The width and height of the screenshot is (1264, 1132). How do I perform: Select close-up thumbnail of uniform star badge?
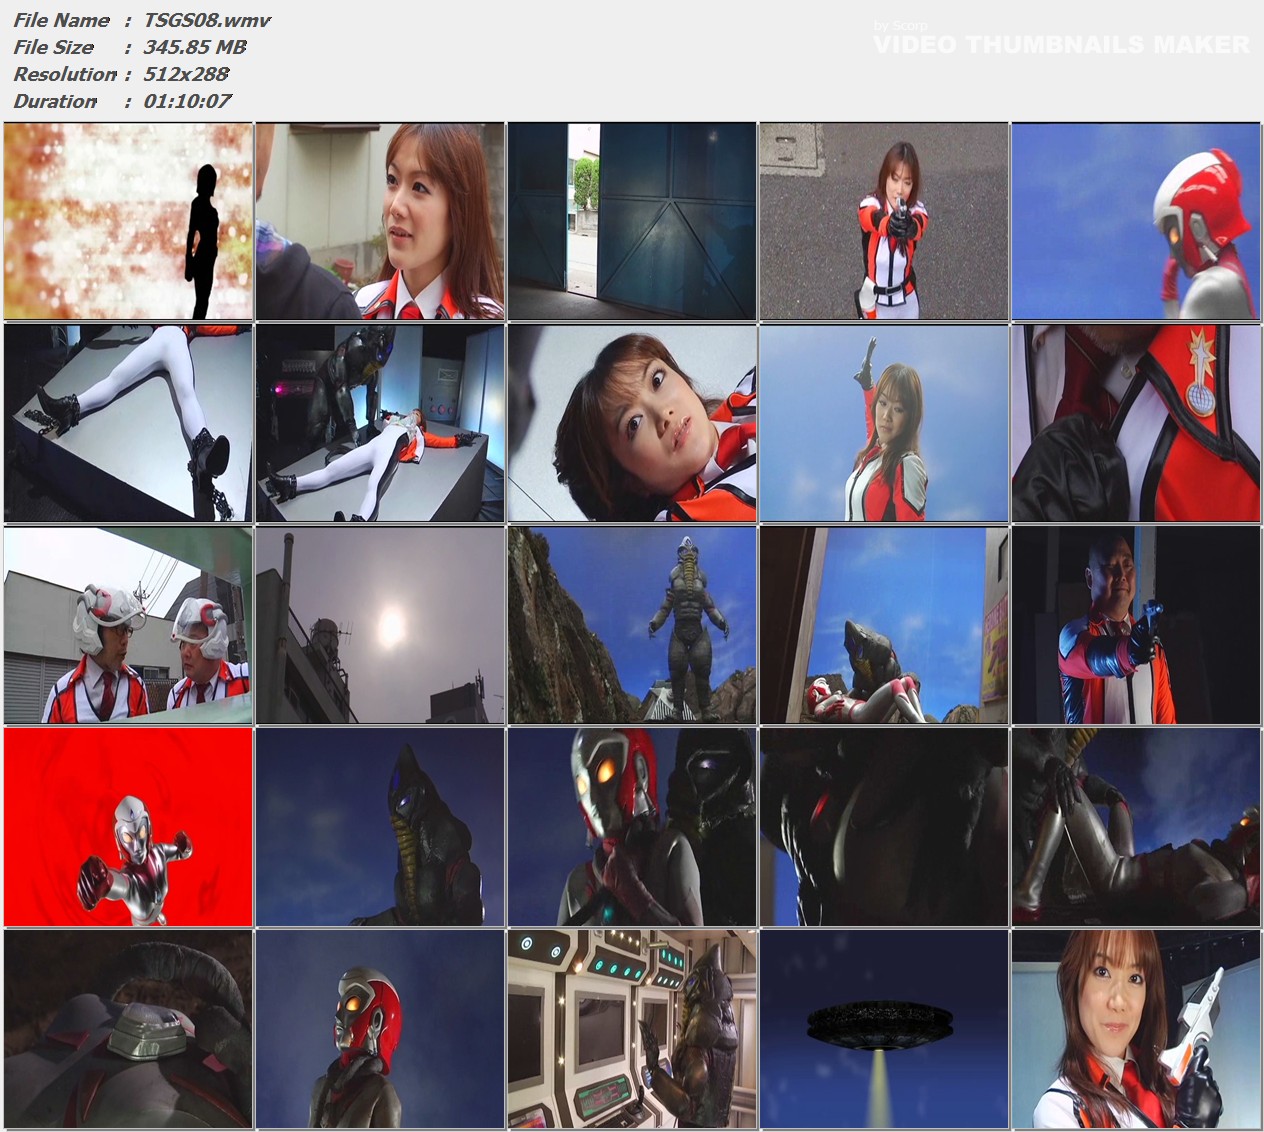(1136, 423)
